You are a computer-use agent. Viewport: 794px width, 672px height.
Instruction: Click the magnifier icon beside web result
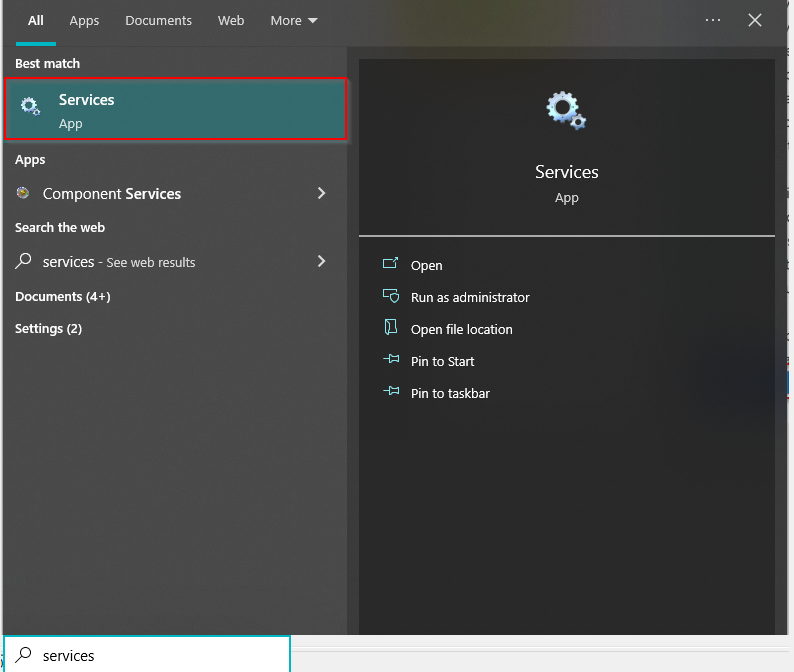pyautogui.click(x=23, y=261)
